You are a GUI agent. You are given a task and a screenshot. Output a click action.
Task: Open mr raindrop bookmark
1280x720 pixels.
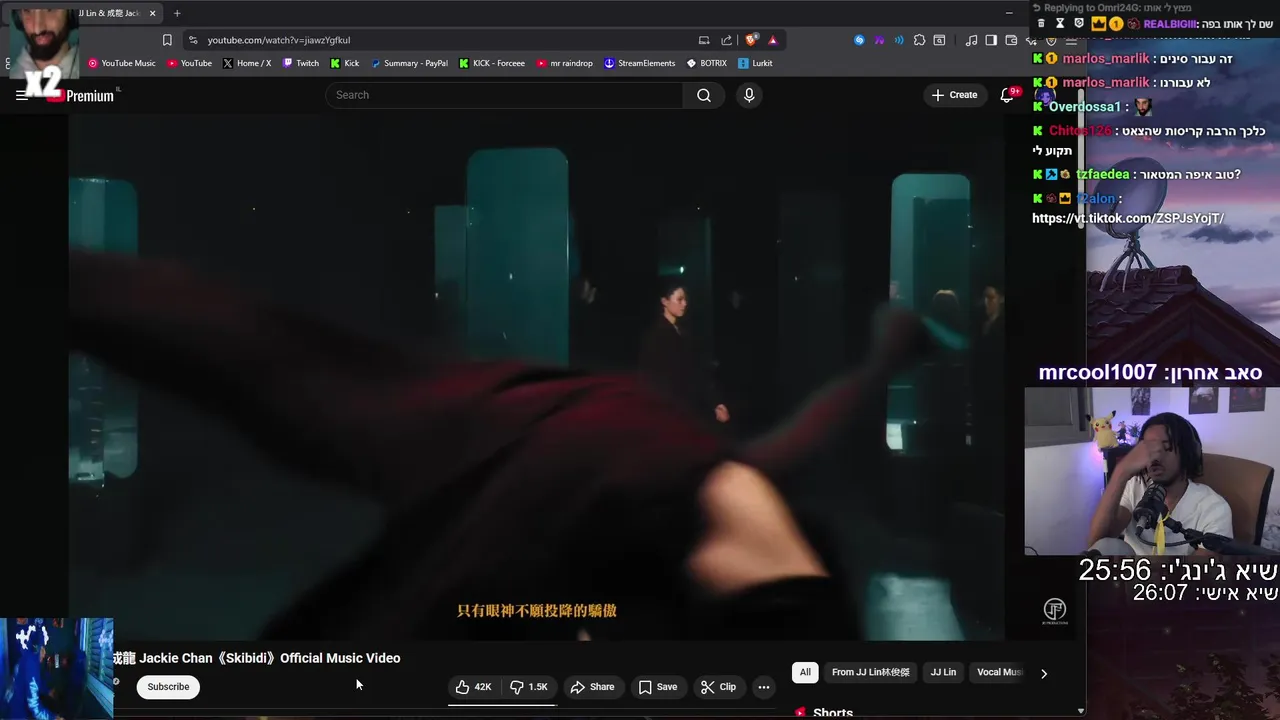(x=565, y=63)
